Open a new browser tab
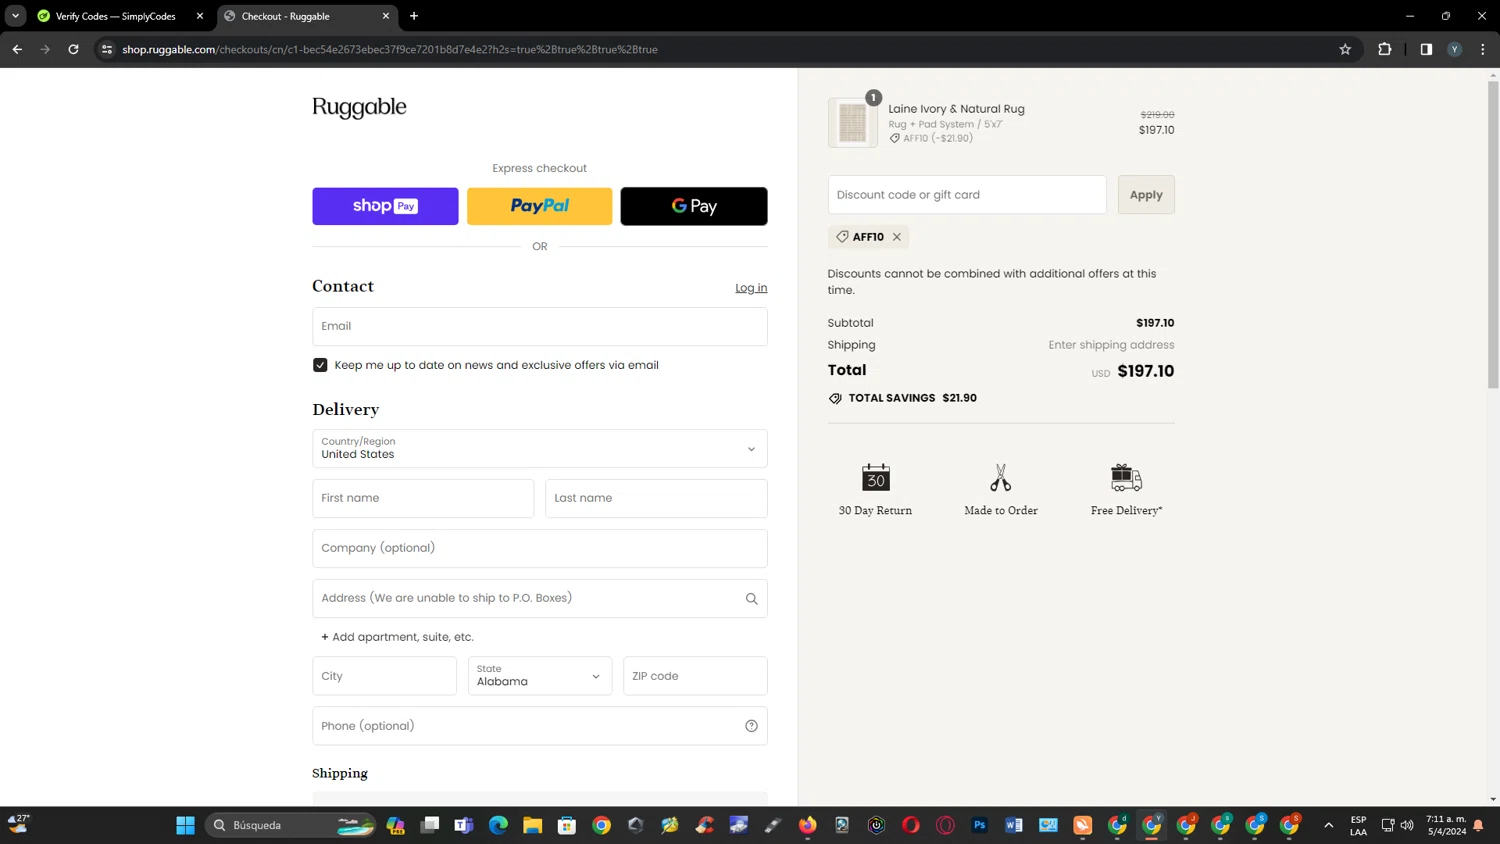 (414, 16)
